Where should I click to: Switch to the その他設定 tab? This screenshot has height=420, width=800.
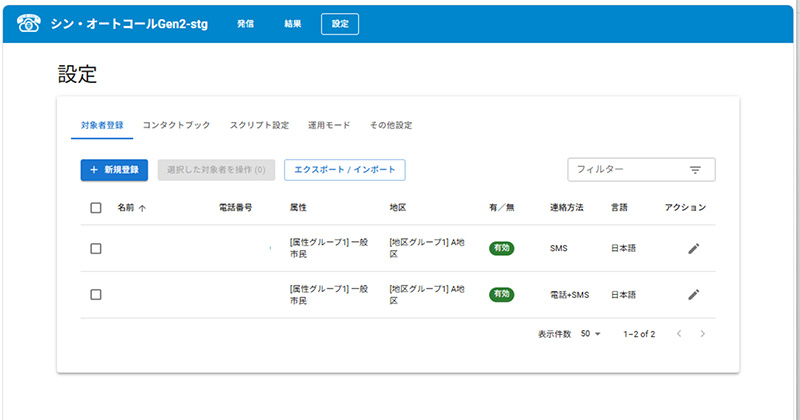coord(391,125)
